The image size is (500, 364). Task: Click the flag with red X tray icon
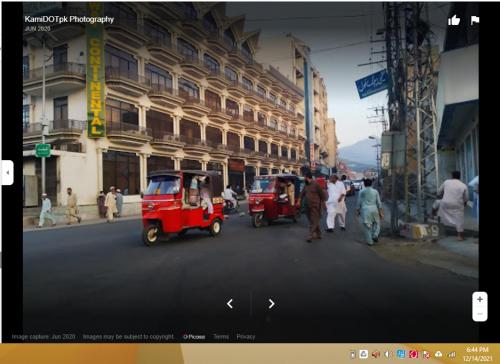tap(426, 355)
